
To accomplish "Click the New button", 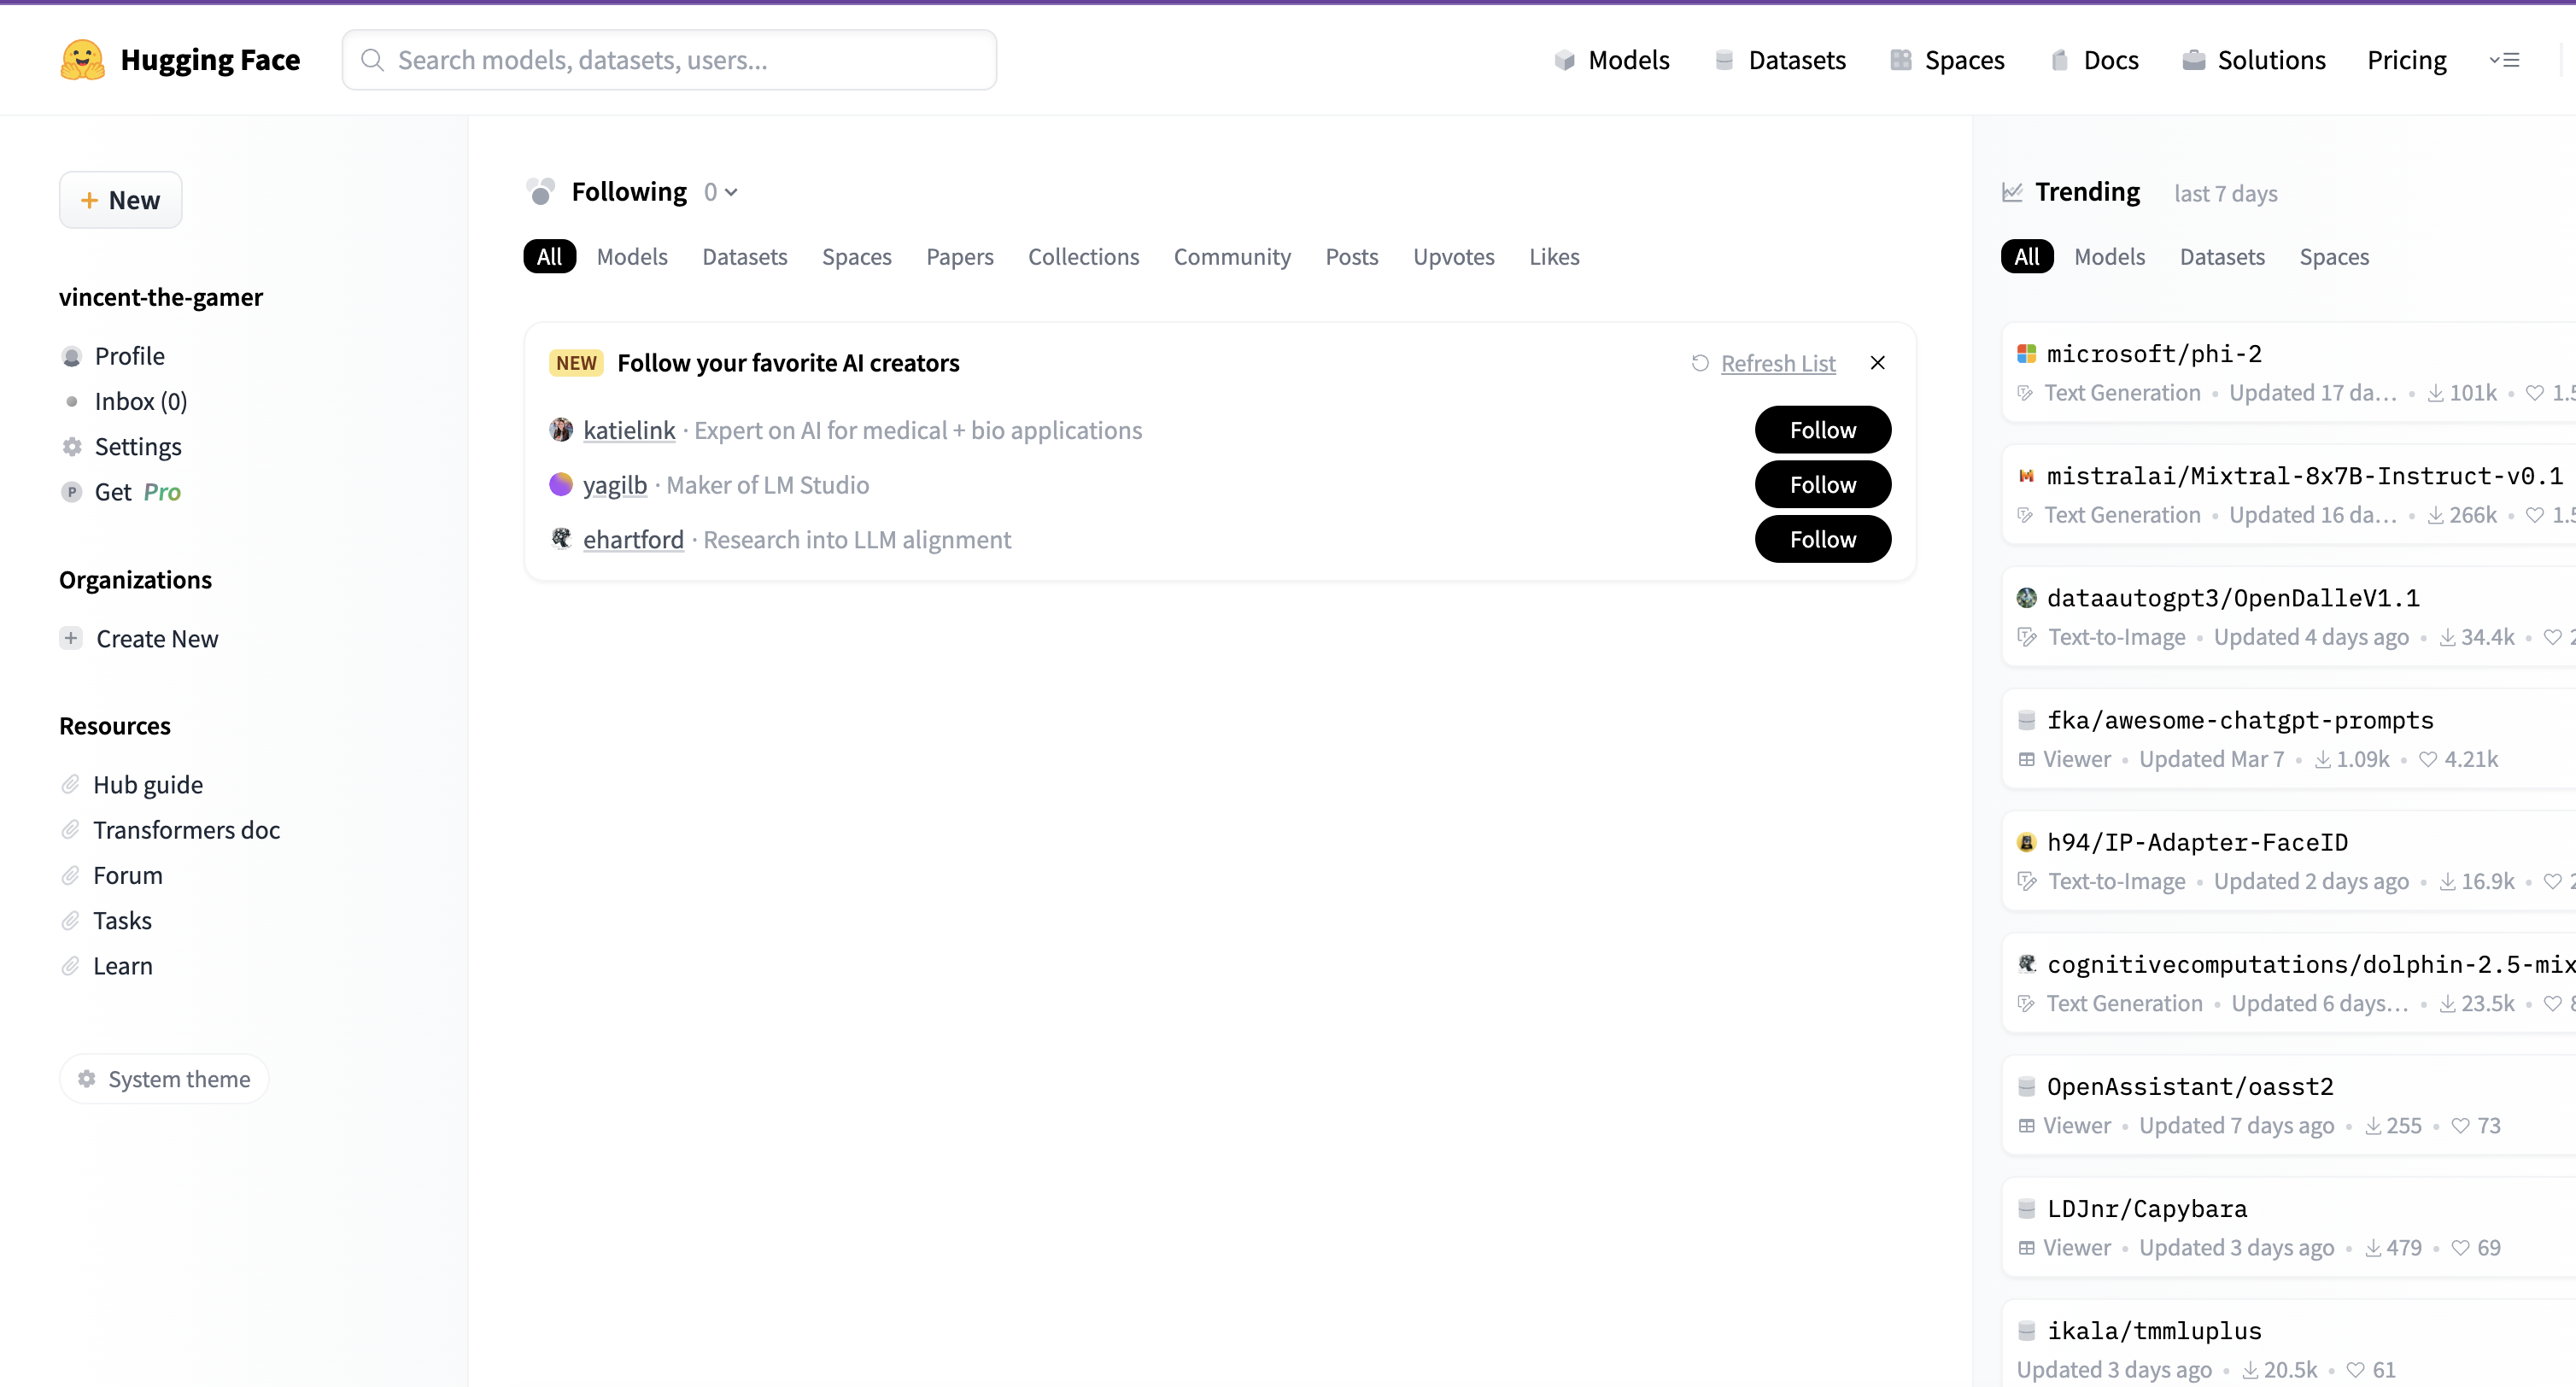I will pos(120,200).
